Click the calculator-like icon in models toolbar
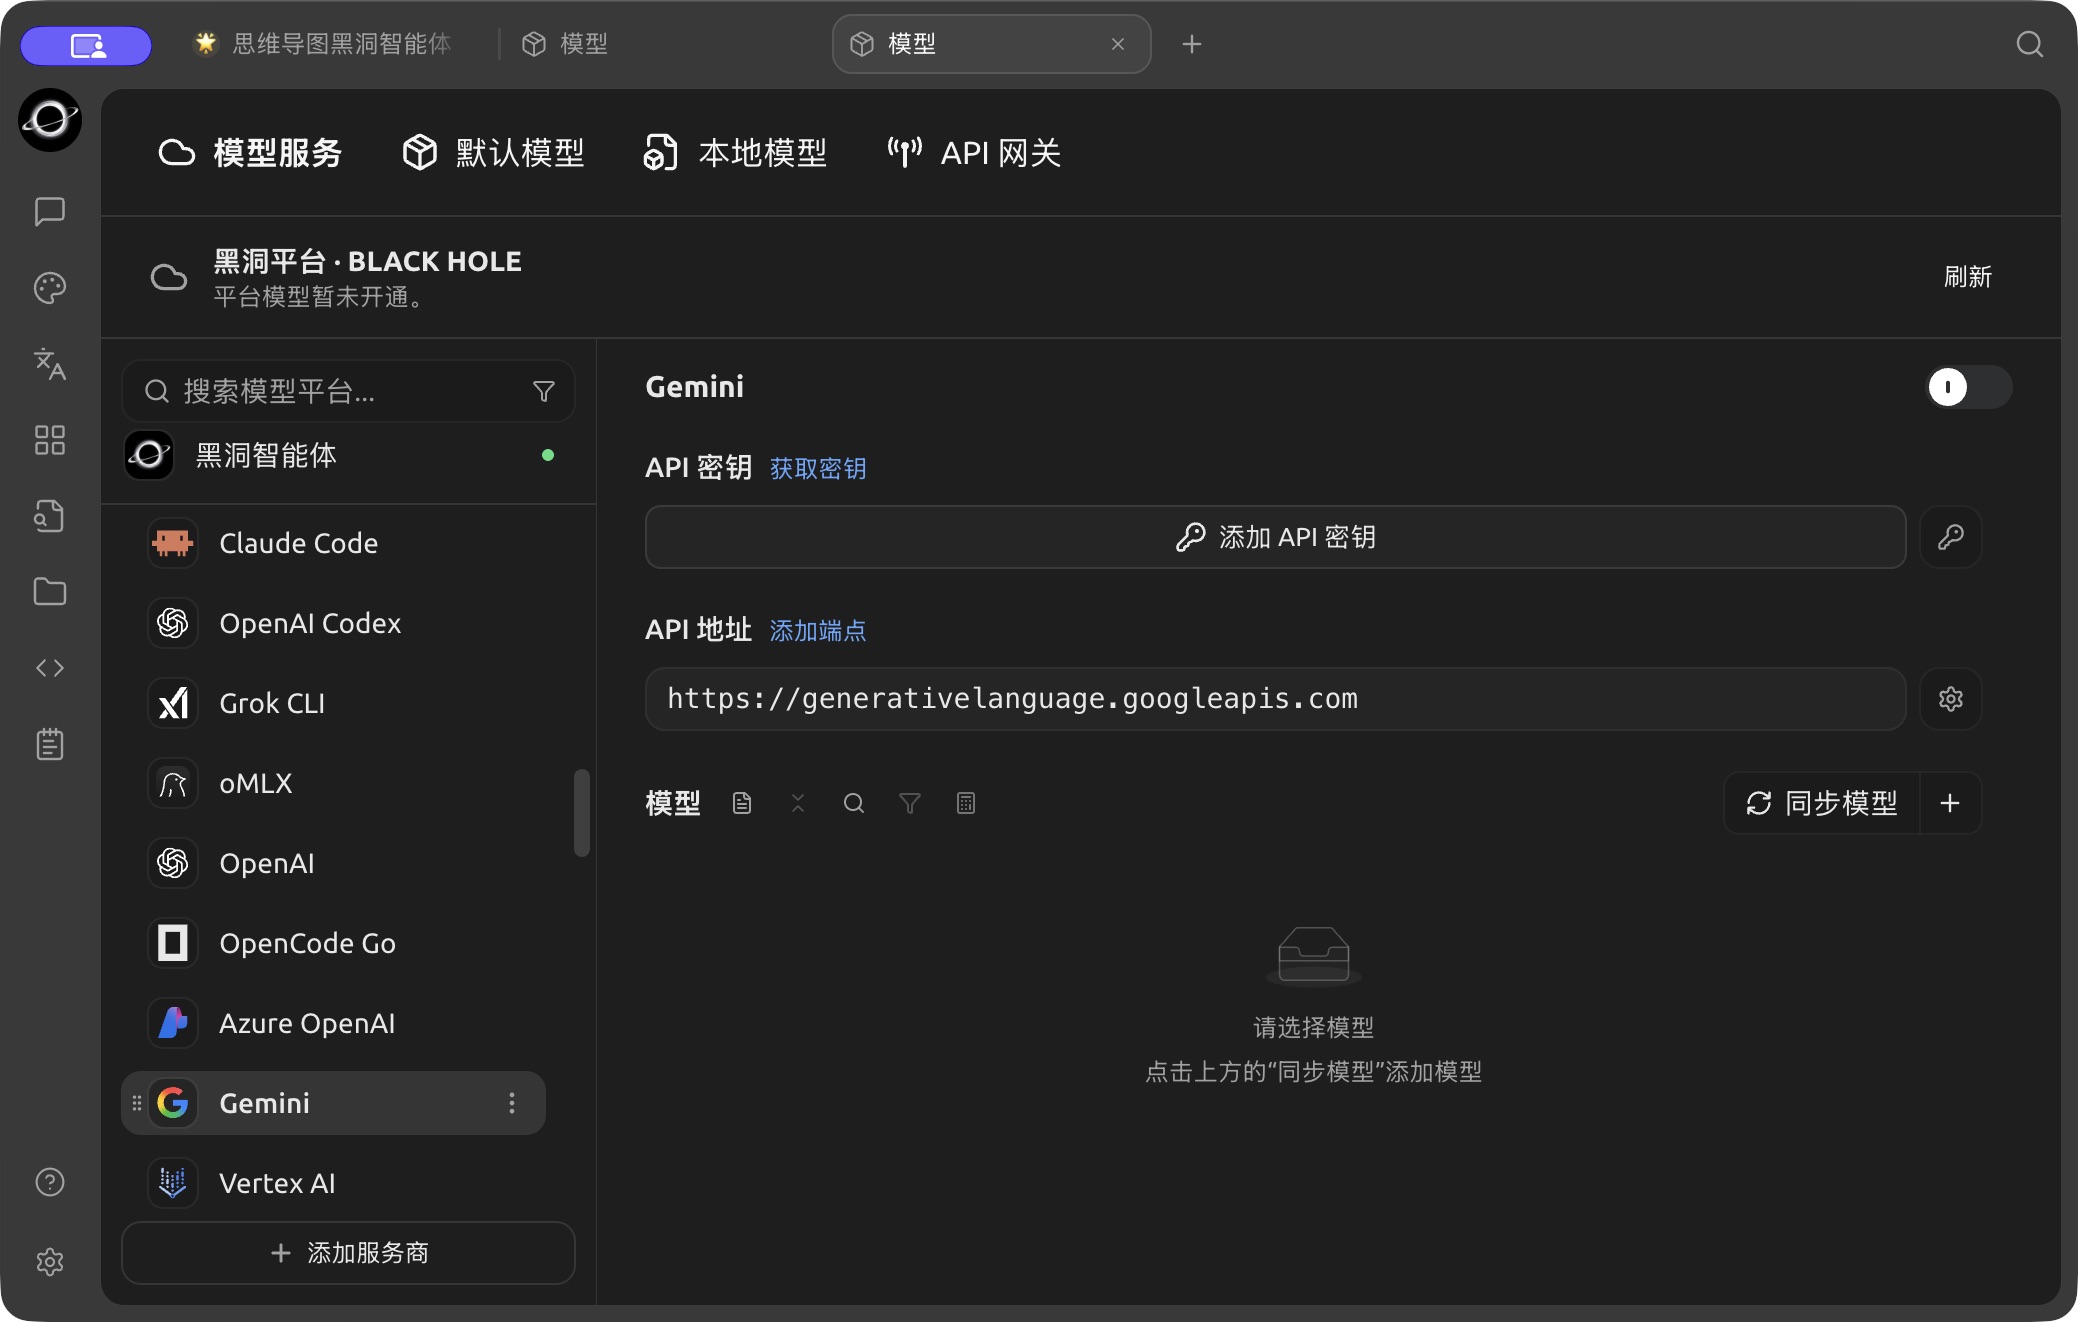 coord(966,803)
